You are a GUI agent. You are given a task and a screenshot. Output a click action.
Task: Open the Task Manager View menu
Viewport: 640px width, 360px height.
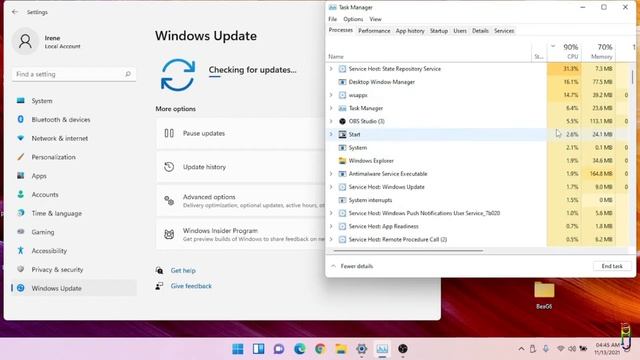coord(375,19)
